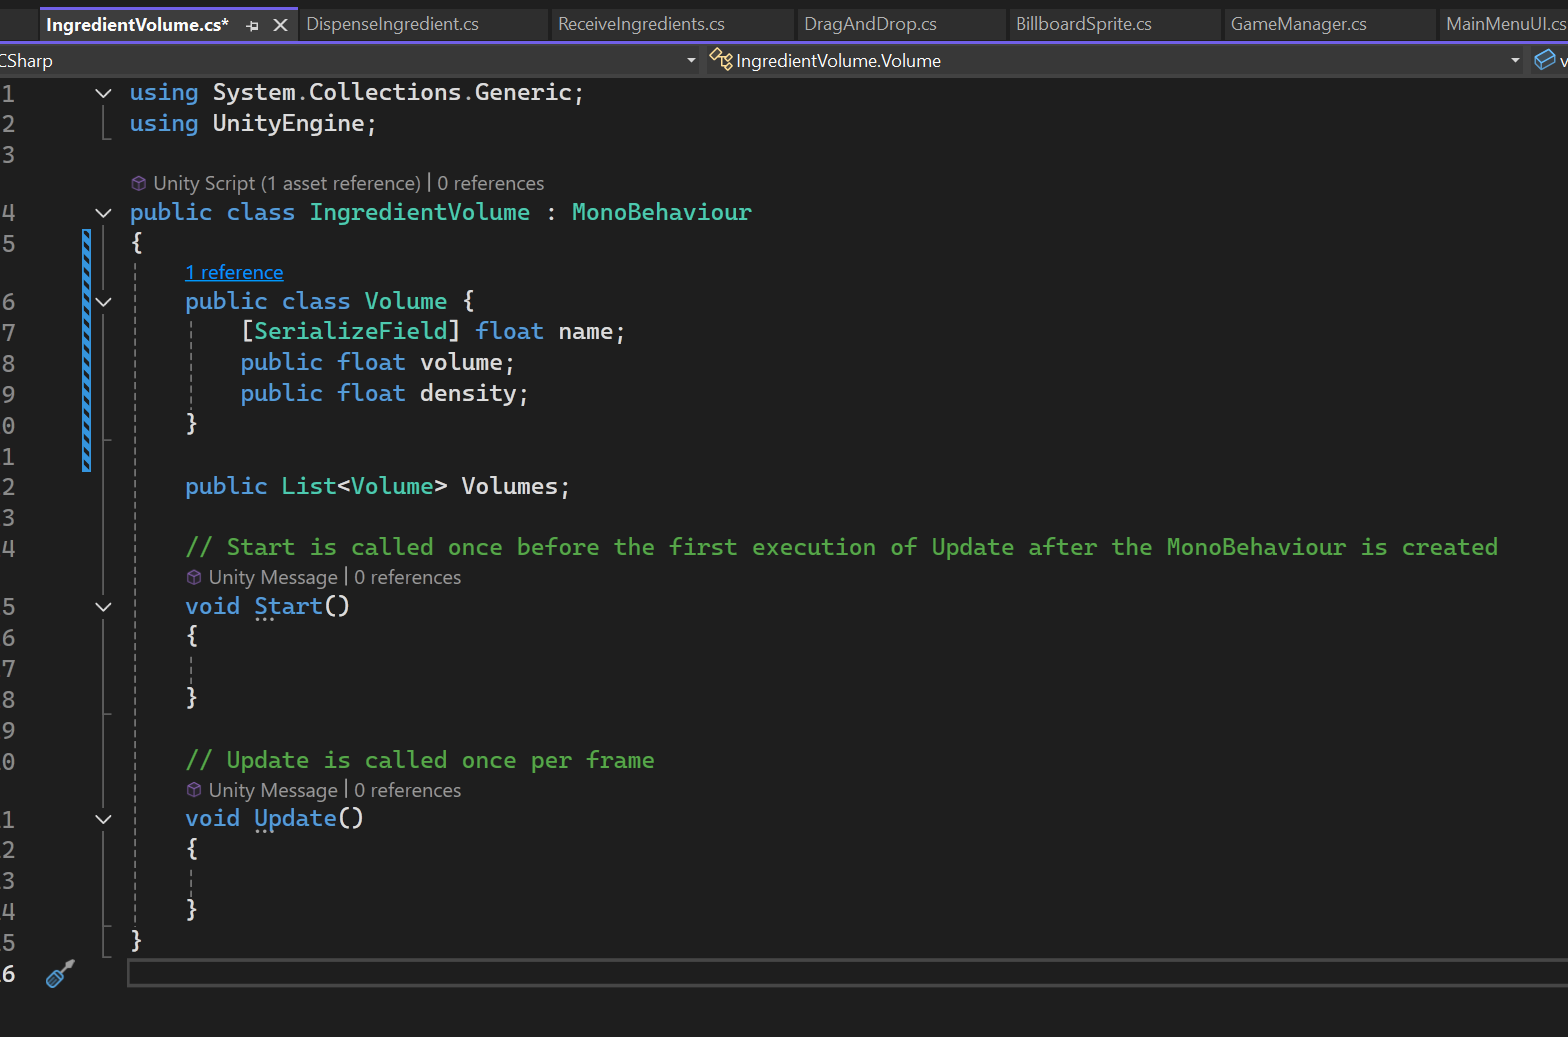
Task: Collapse the IngredientVolume class outline
Action: (x=103, y=212)
